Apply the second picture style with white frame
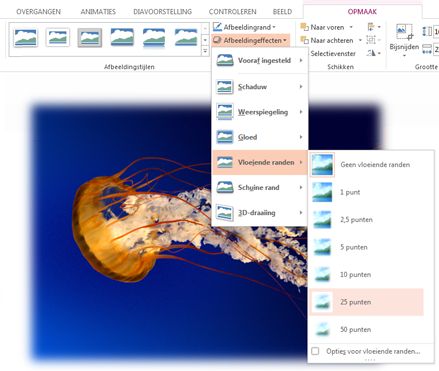Screen dimensions: 439x371 58,37
